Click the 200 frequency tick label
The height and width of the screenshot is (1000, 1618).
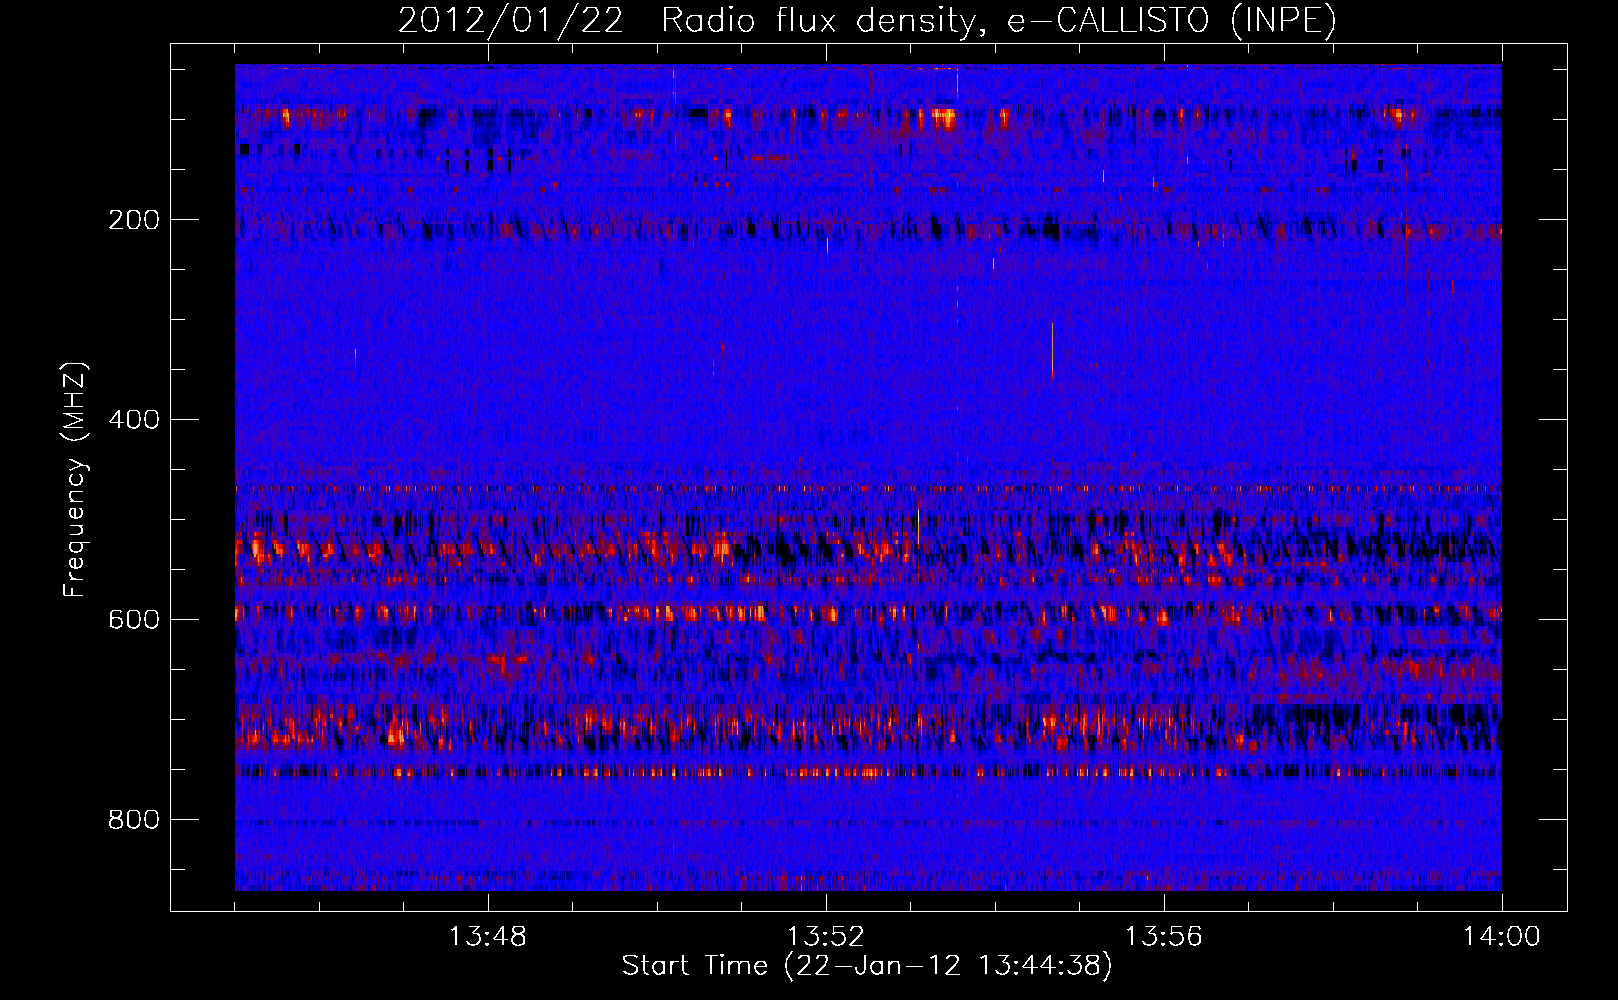point(134,220)
